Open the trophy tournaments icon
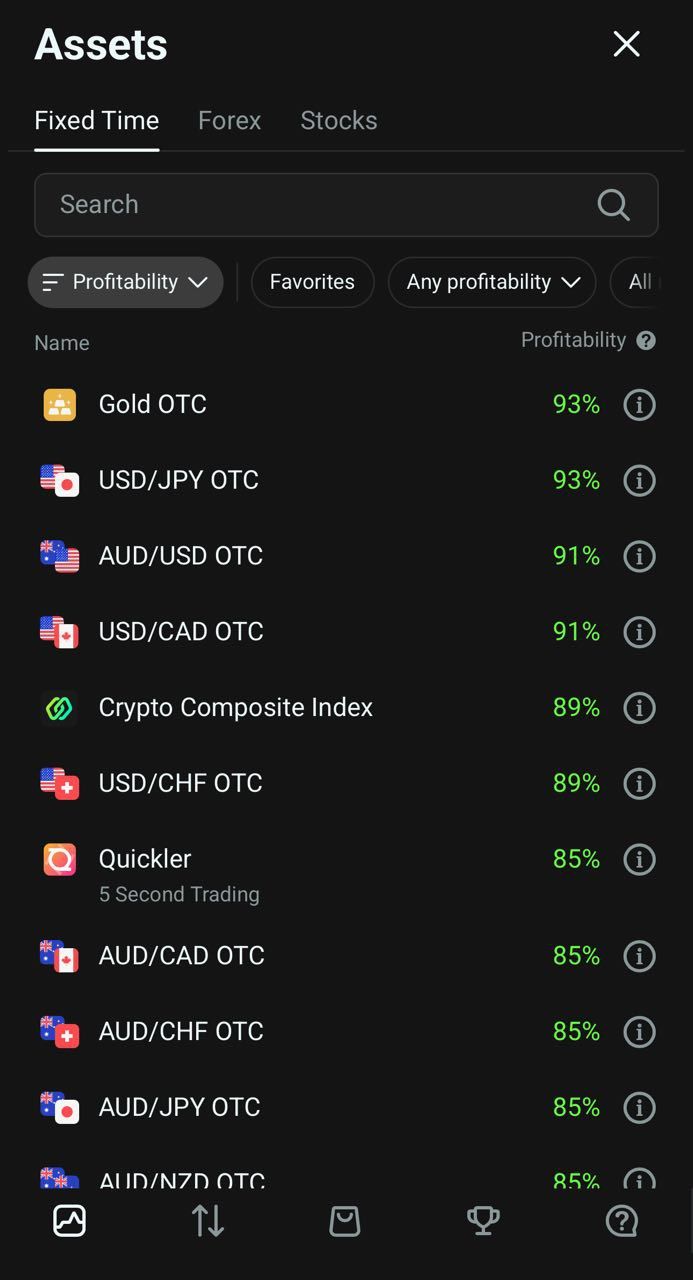 pos(483,1221)
